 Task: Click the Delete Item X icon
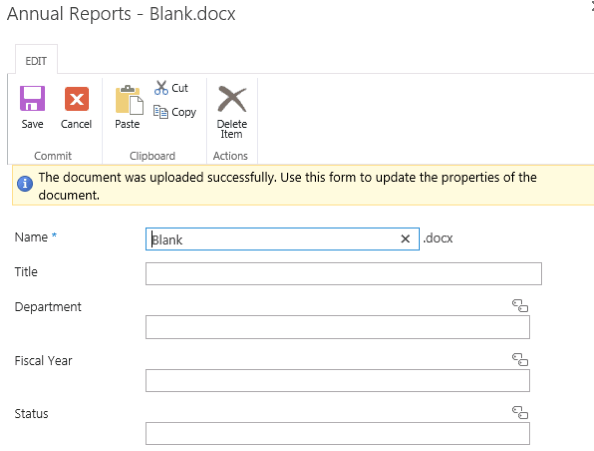[232, 99]
